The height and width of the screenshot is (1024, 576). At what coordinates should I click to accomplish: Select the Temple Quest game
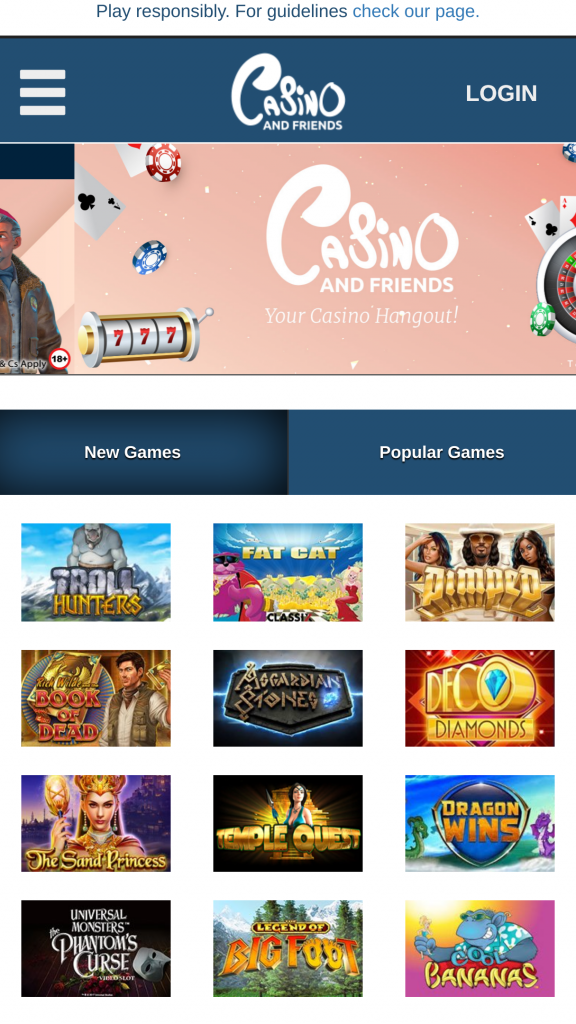[x=288, y=824]
